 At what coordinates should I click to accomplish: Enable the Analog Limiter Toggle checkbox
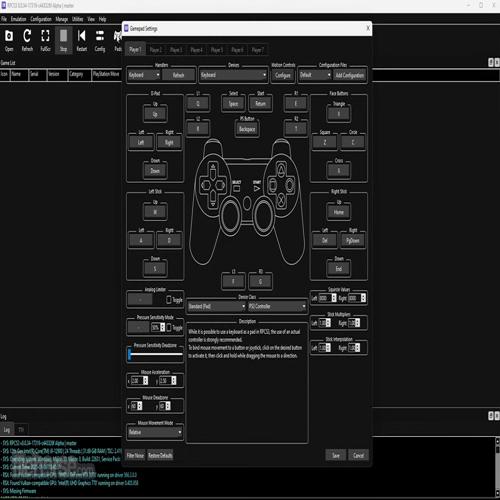(169, 299)
